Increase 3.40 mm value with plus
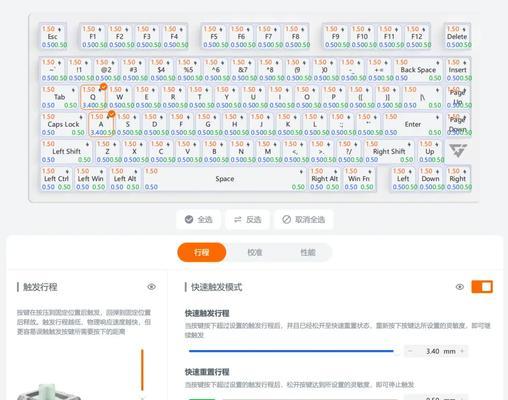The image size is (508, 400). click(x=462, y=351)
